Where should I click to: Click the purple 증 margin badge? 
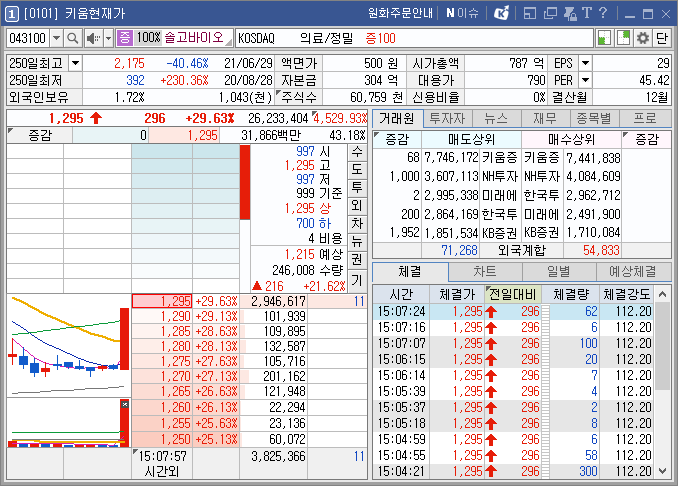[x=125, y=38]
